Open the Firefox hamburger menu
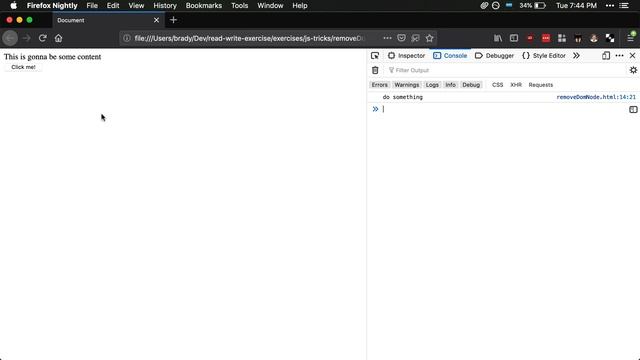This screenshot has width=640, height=360. click(631, 38)
